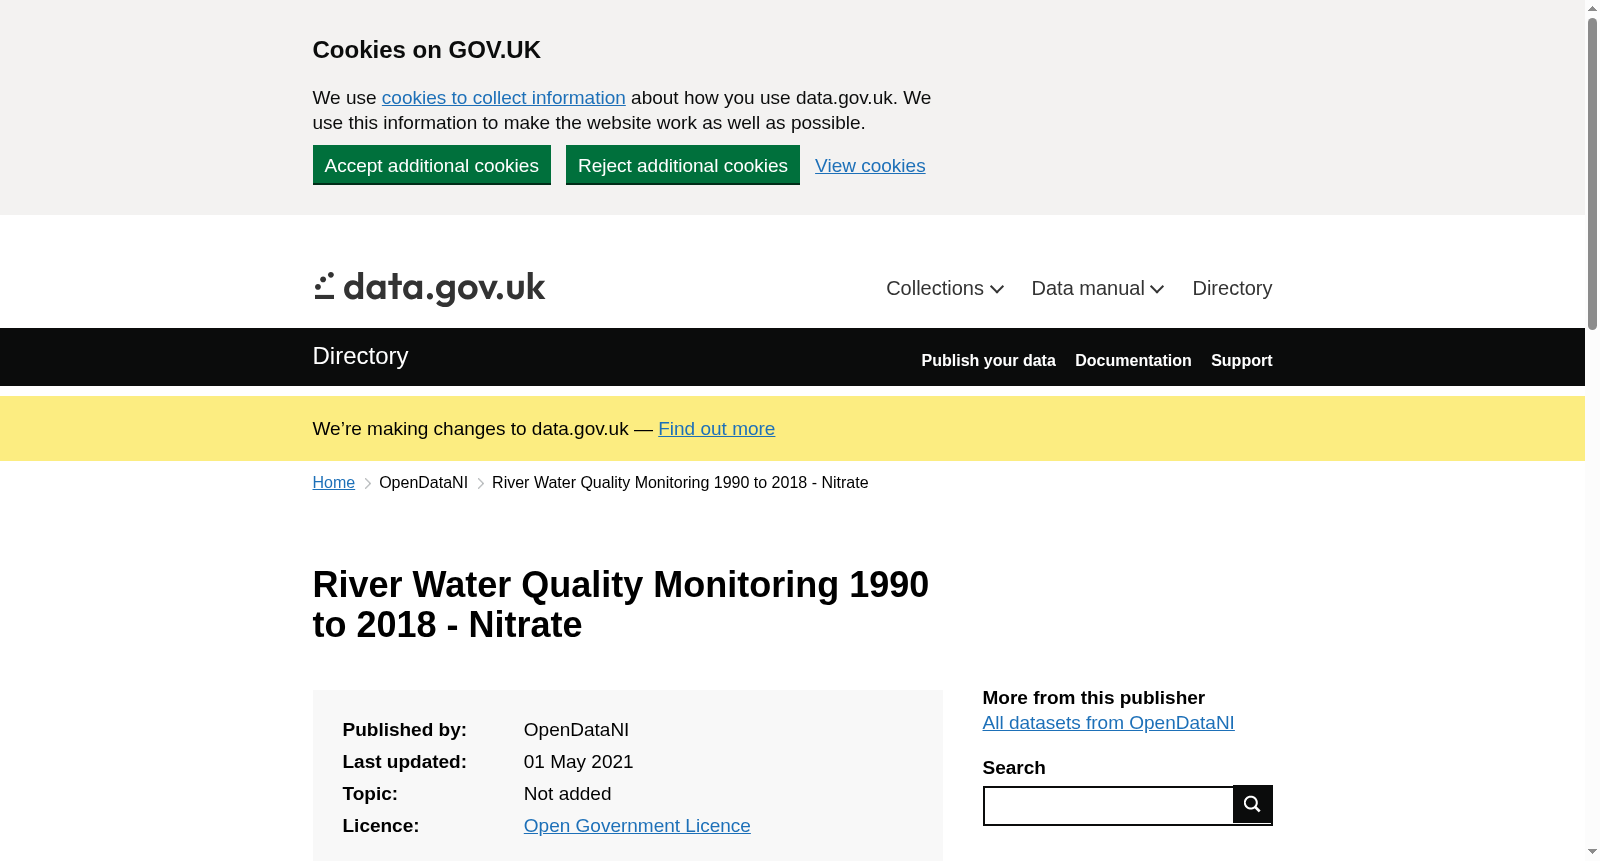Open the Support link

(x=1241, y=360)
